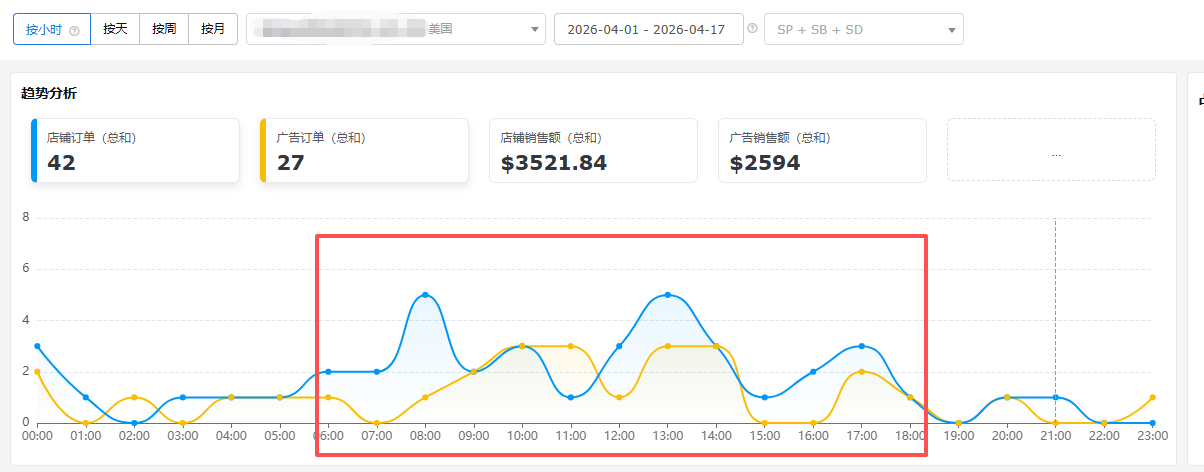1204x472 pixels.
Task: Click help icon right of date range
Action: [752, 28]
